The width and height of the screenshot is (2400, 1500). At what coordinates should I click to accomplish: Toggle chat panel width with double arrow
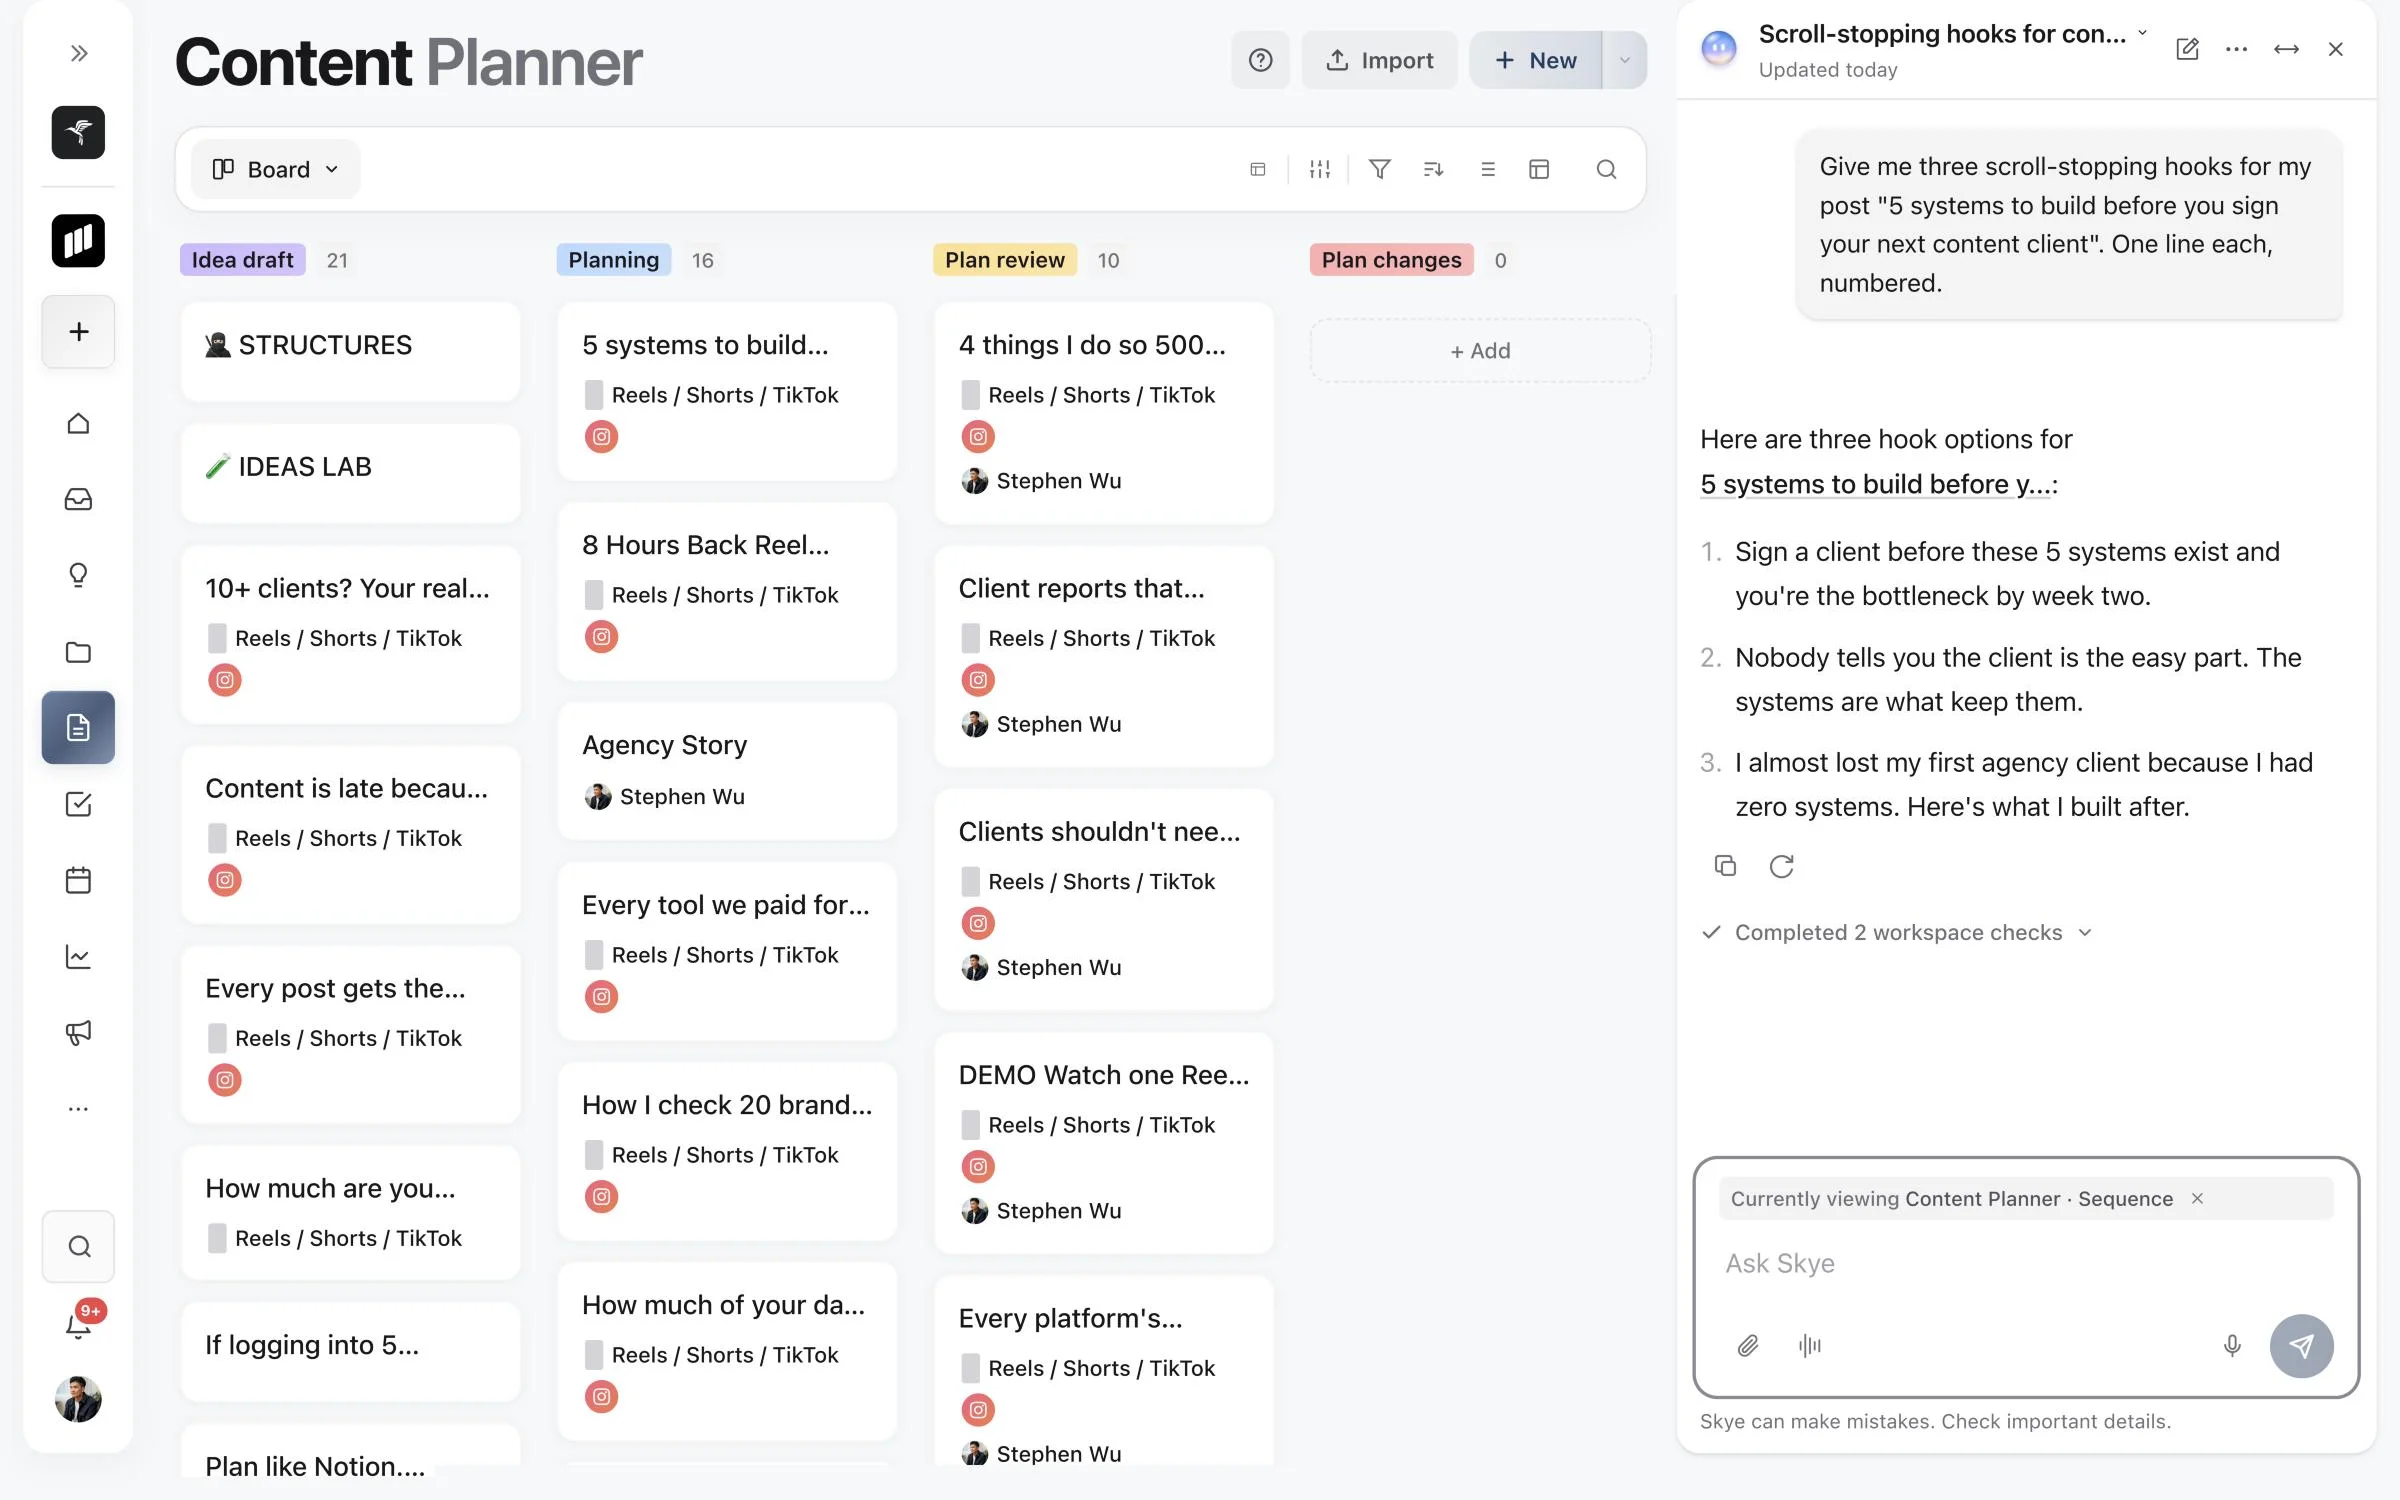[2286, 49]
